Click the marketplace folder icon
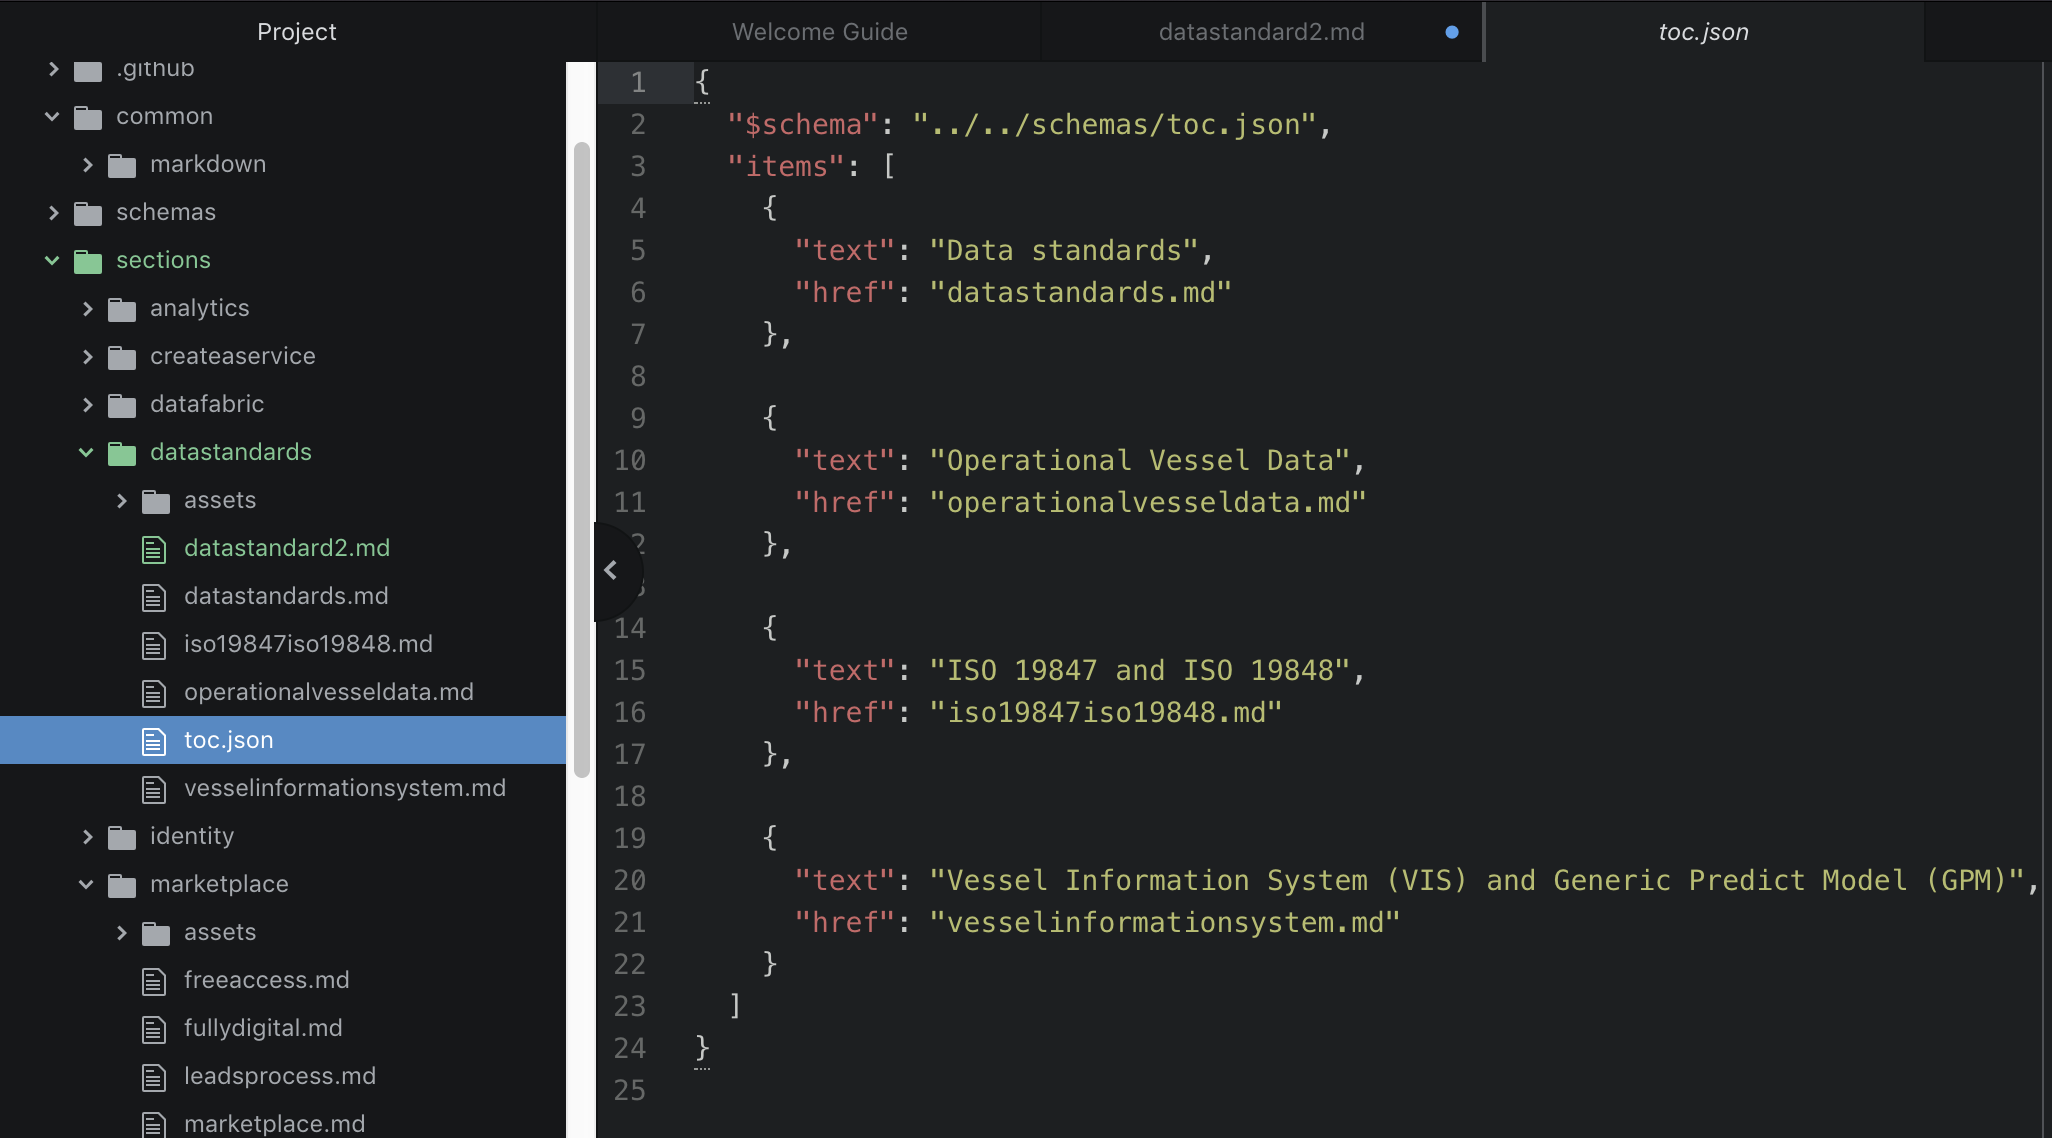The width and height of the screenshot is (2052, 1138). pyautogui.click(x=122, y=886)
